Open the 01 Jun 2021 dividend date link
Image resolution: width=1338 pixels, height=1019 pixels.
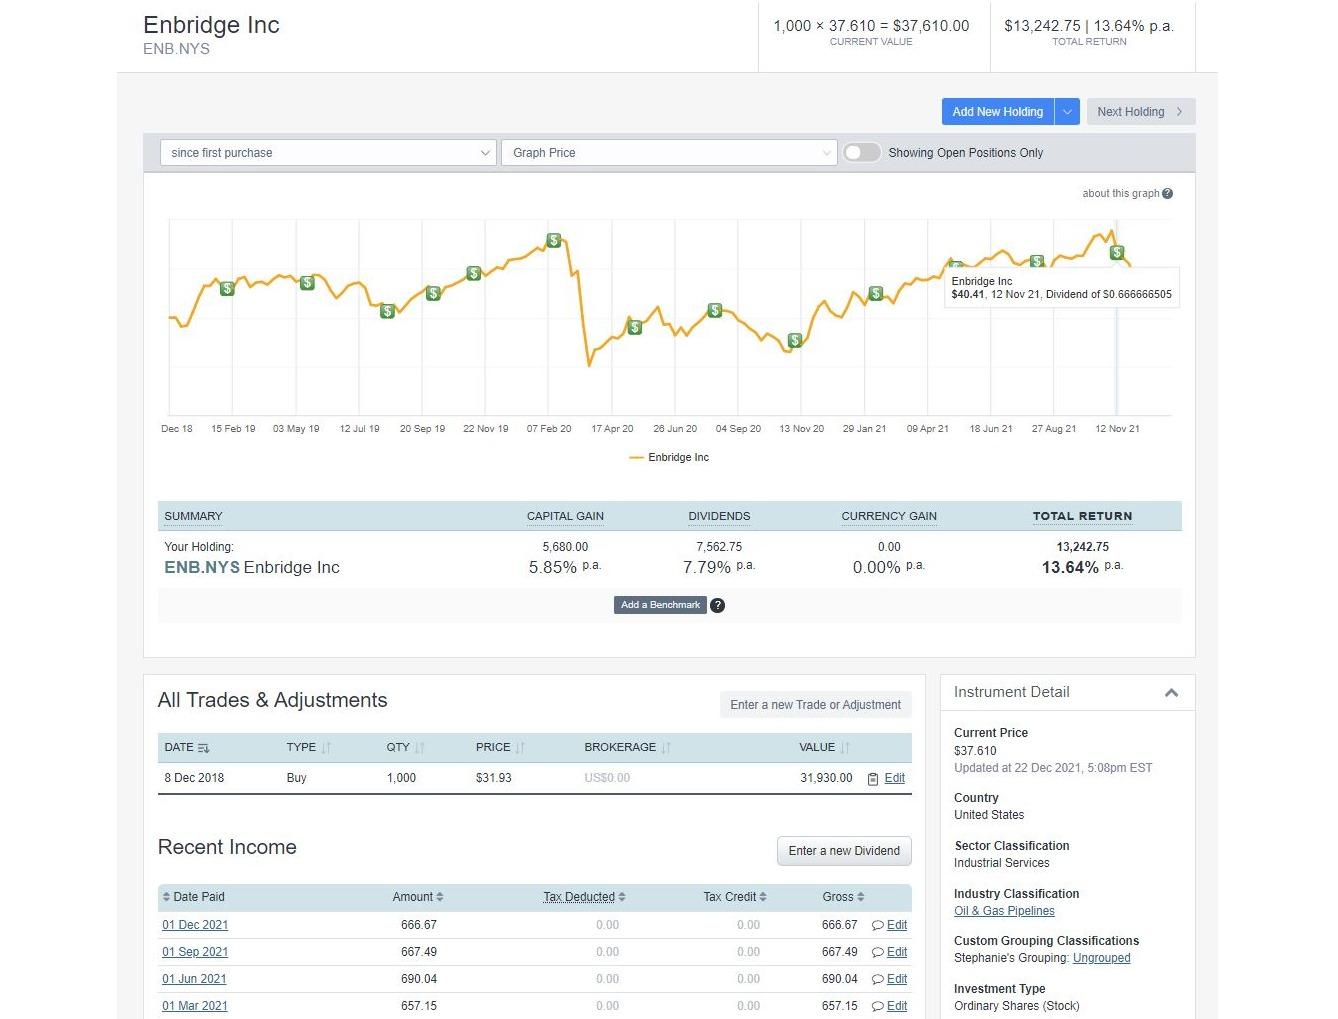point(194,979)
